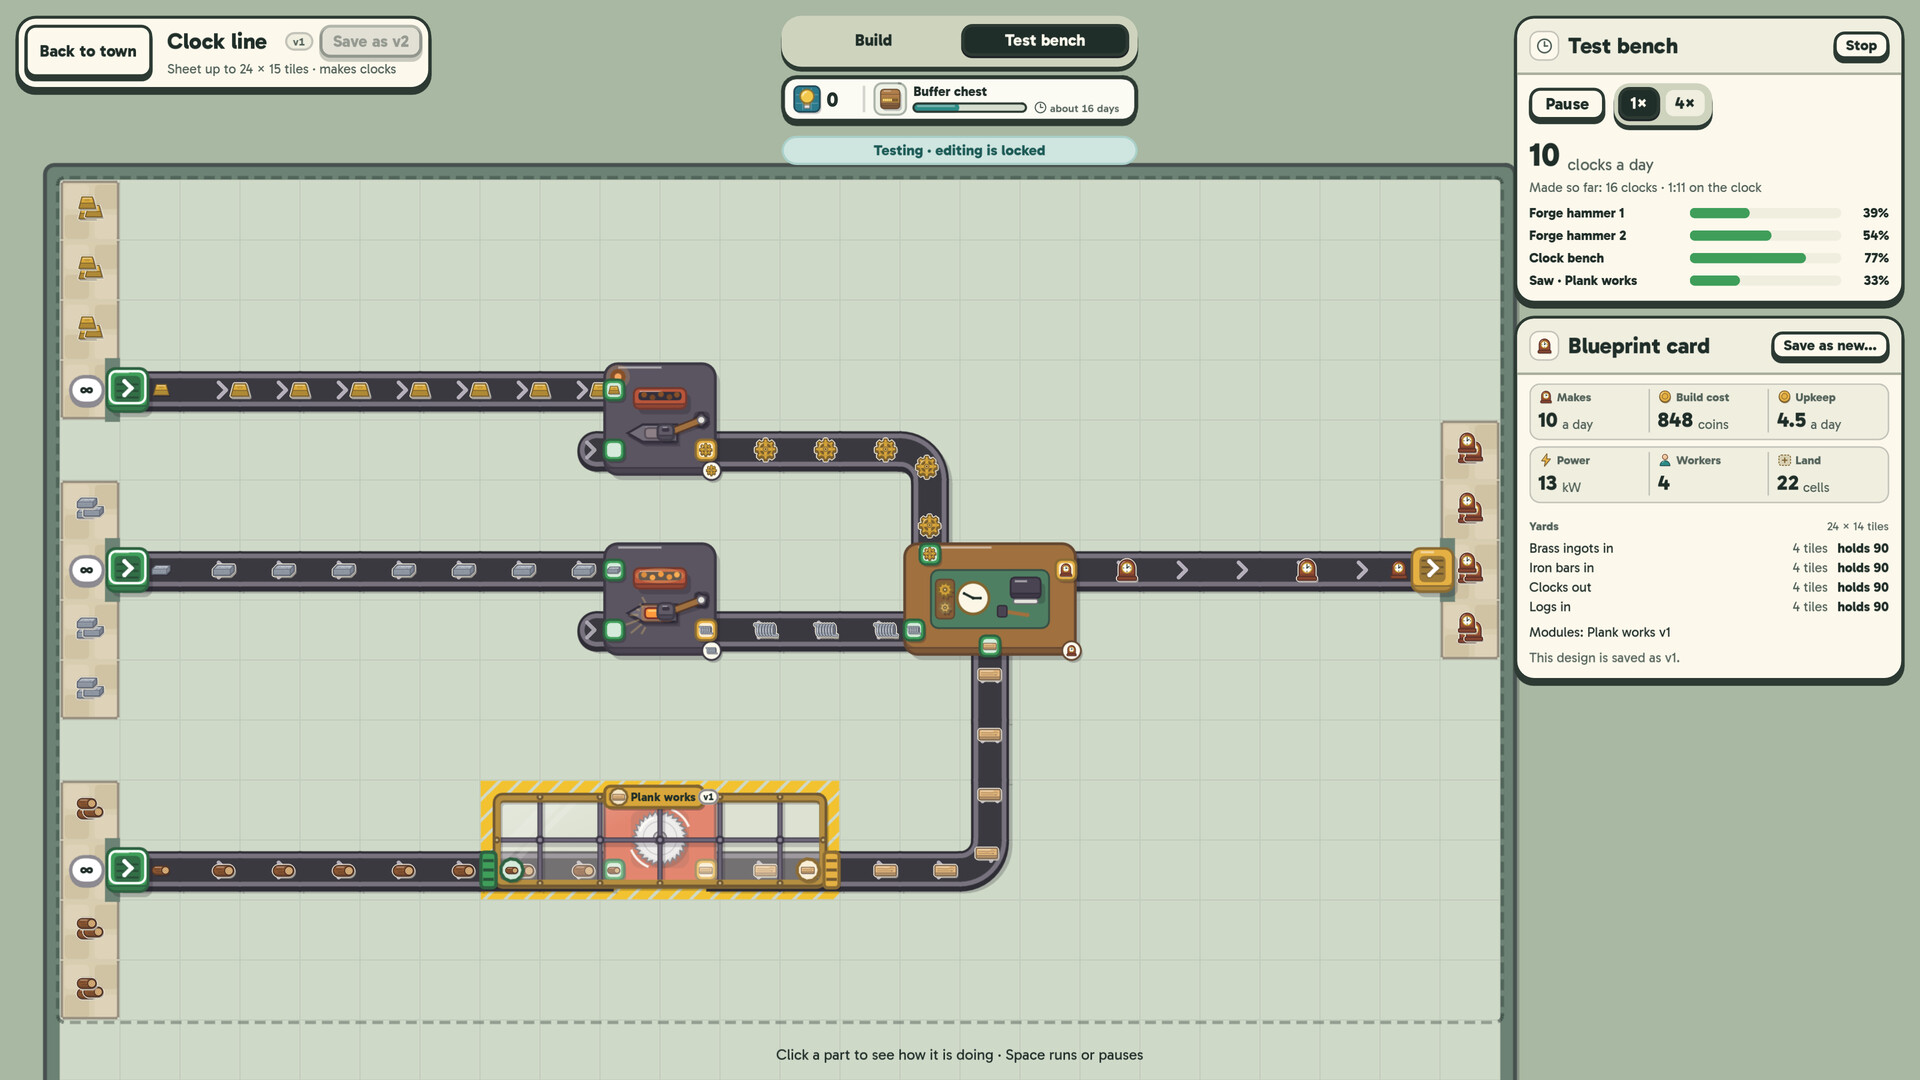This screenshot has width=1920, height=1080.
Task: Stop the test bench run
Action: click(1860, 46)
